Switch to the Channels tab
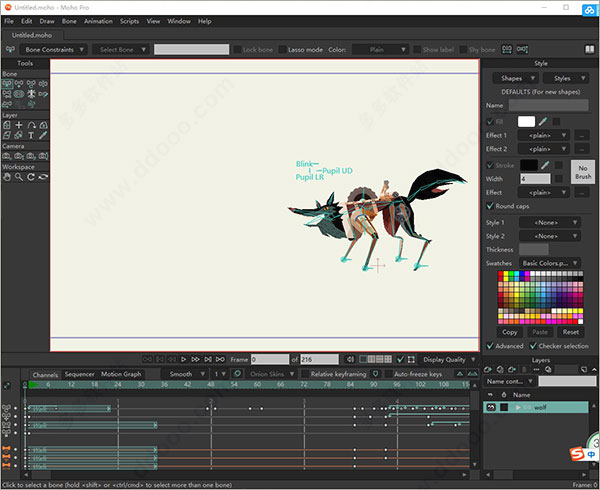The height and width of the screenshot is (490, 600). [x=45, y=374]
